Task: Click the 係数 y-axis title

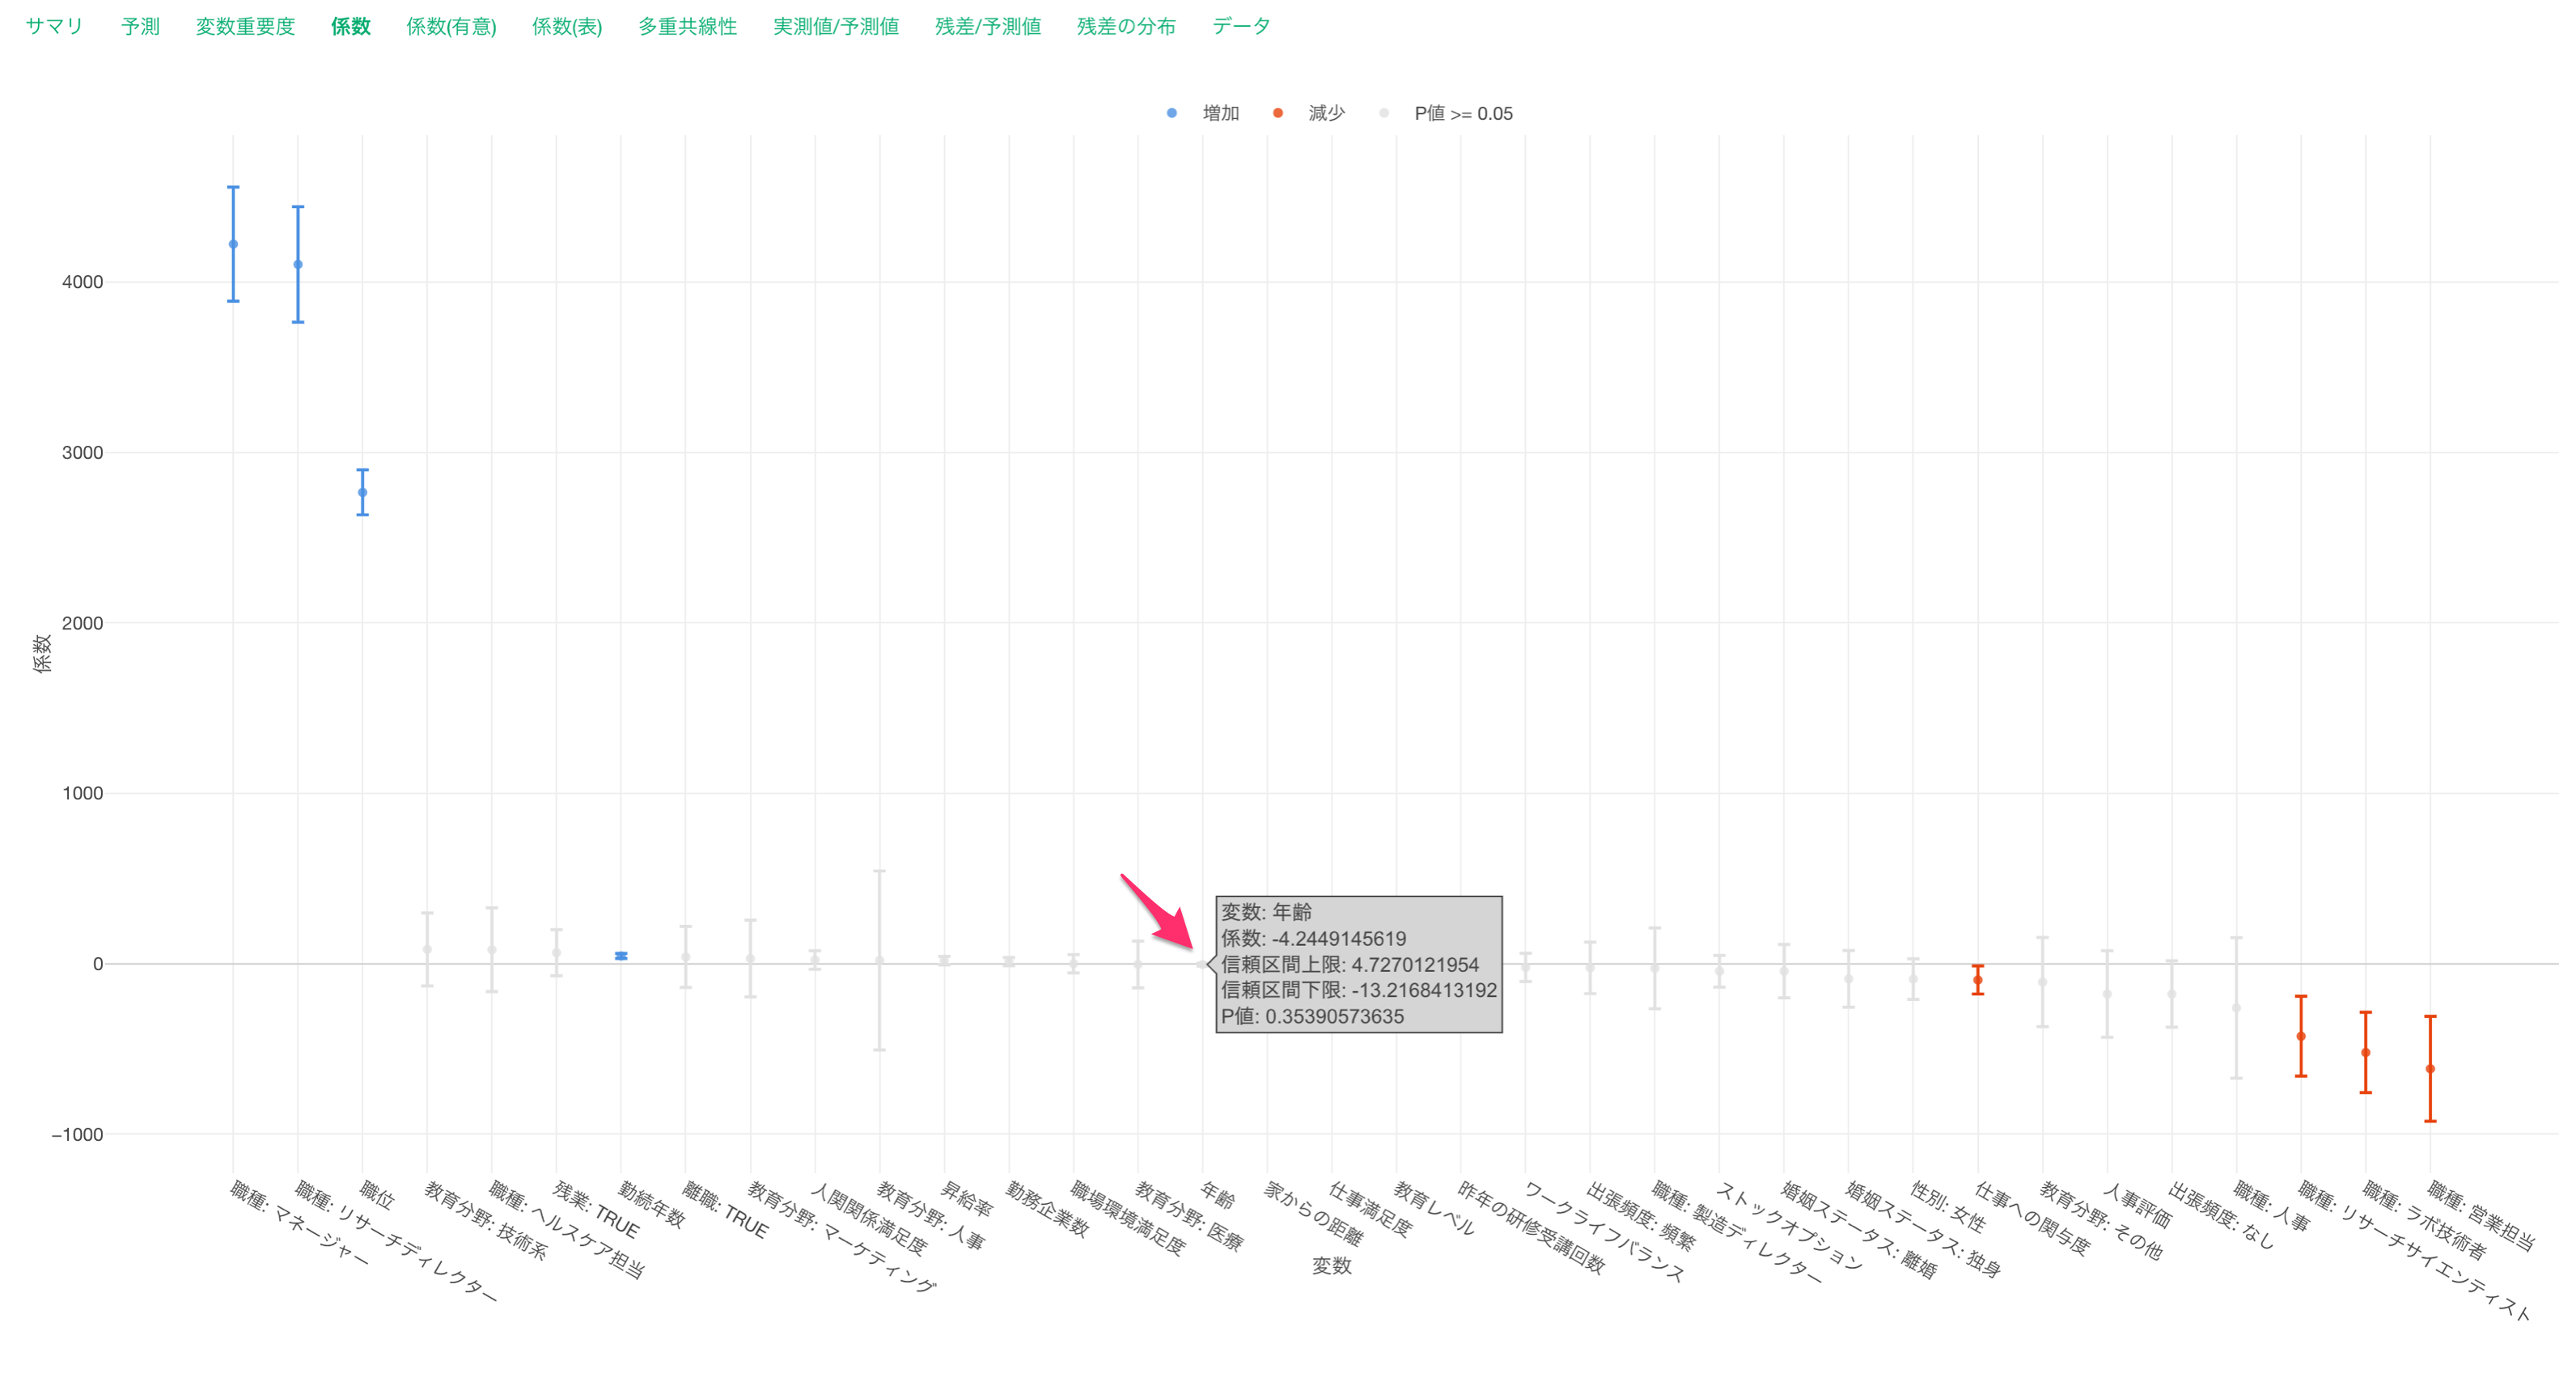Action: tap(42, 653)
